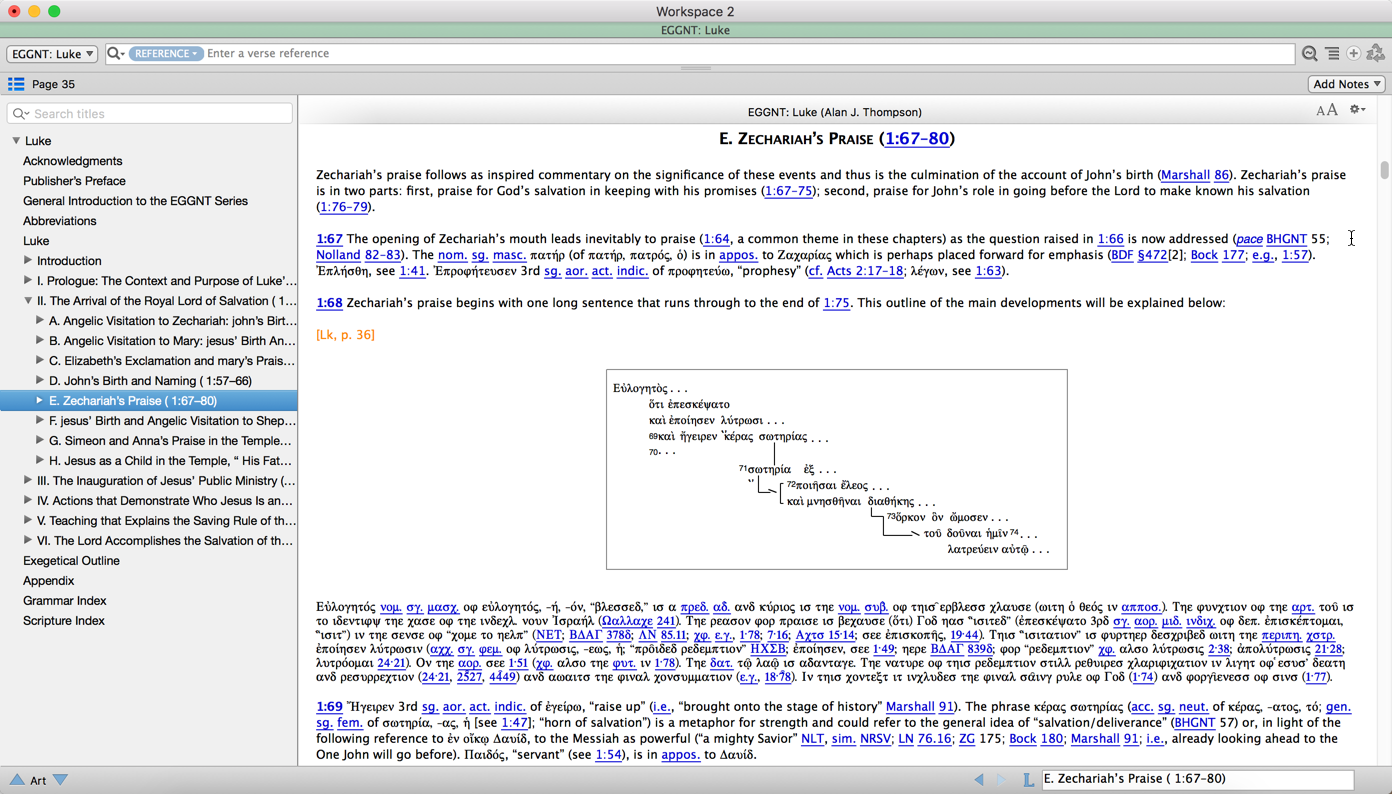The width and height of the screenshot is (1392, 794).
Task: Expand III. The Inauguration of Jesus' Public Ministry
Action: 28,481
